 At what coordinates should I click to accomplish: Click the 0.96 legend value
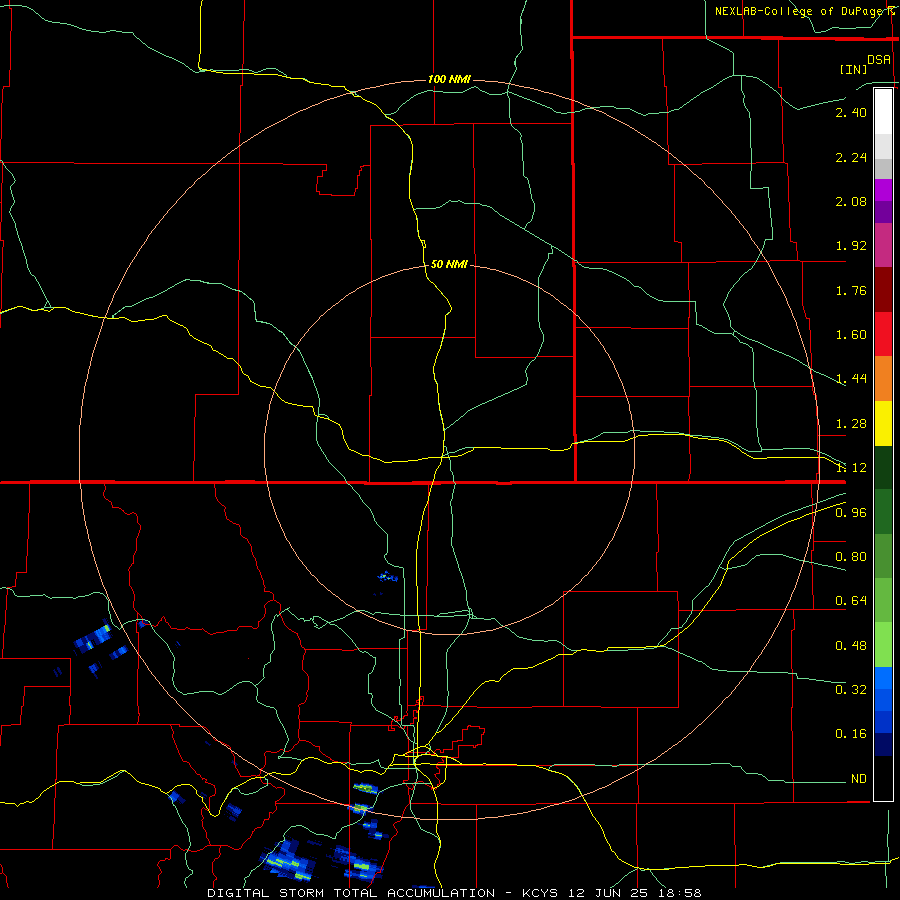click(851, 513)
